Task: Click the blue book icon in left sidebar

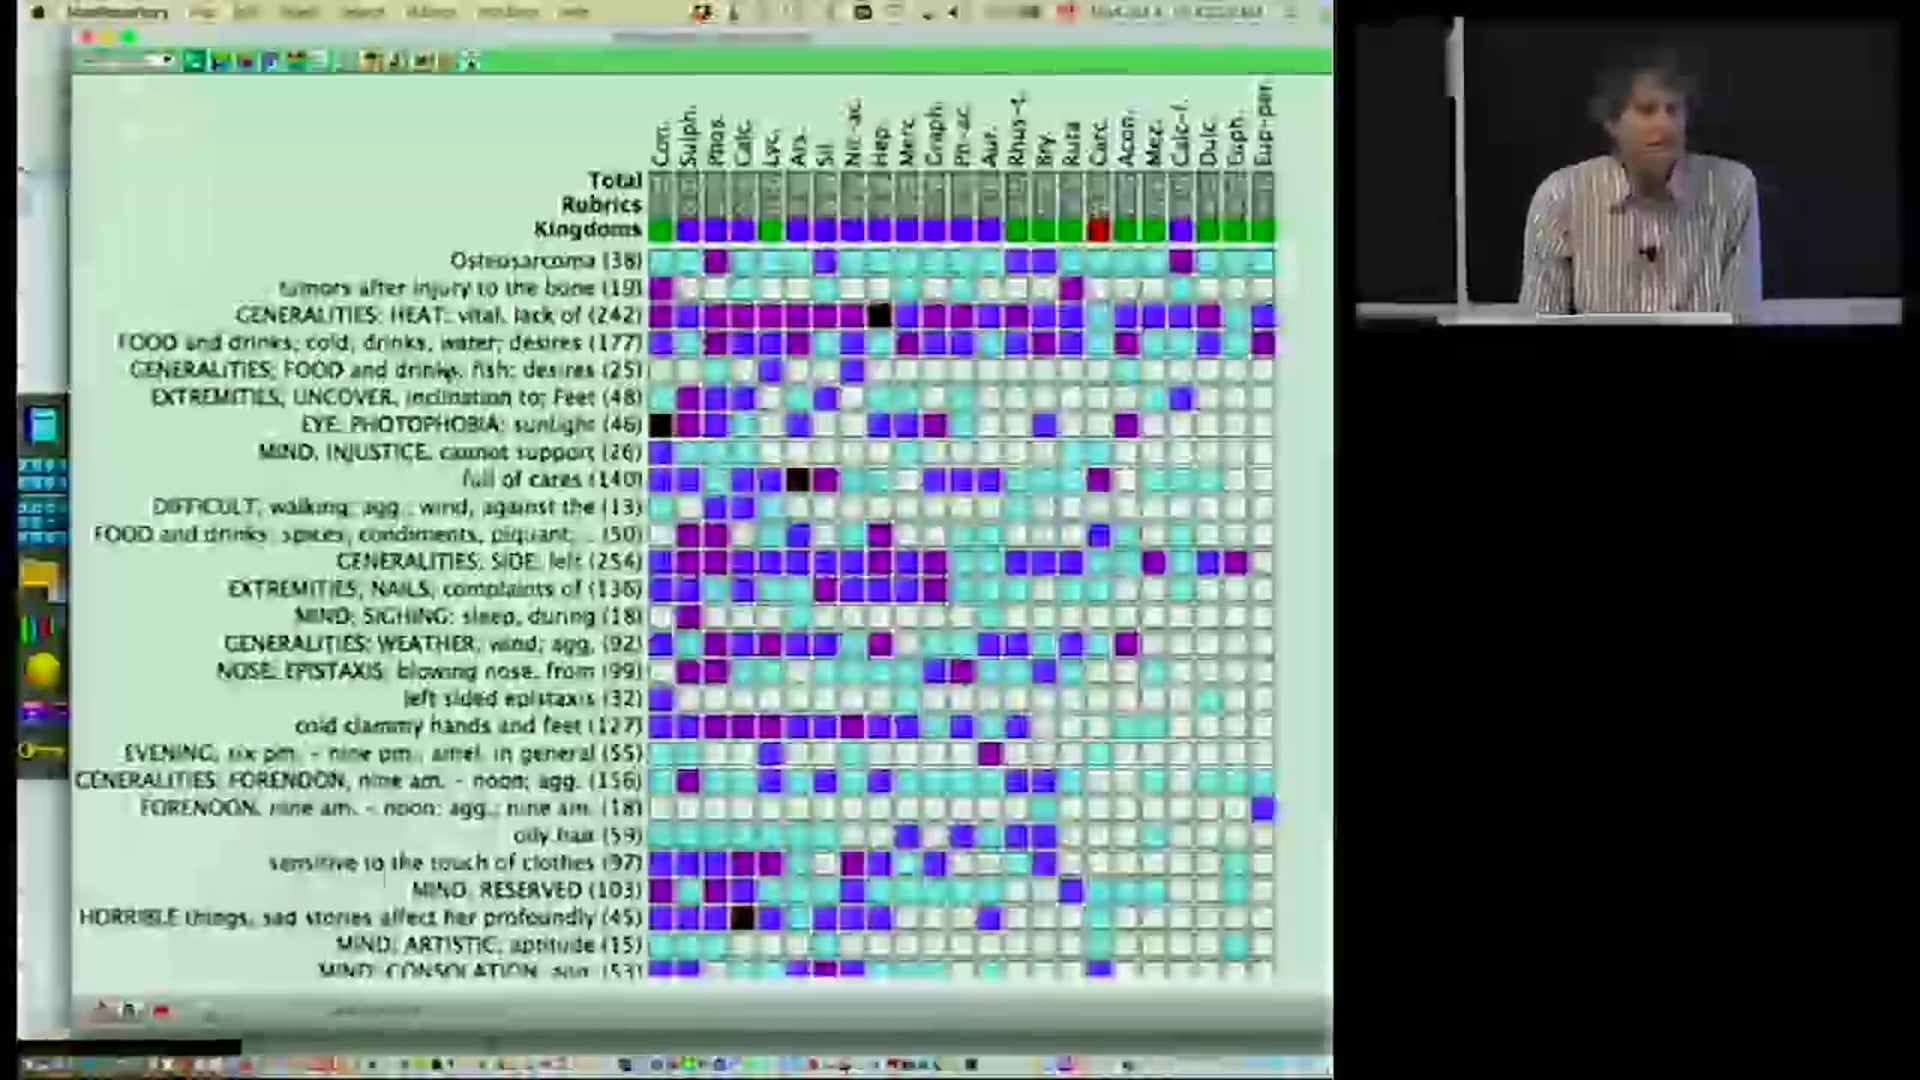Action: pos(42,425)
